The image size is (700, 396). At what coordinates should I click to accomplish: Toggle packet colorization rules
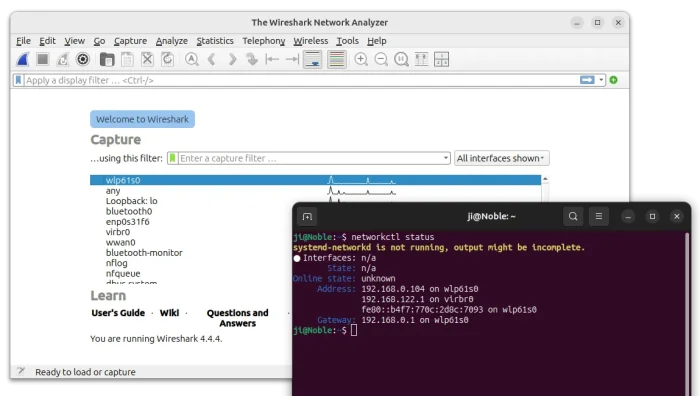click(337, 59)
